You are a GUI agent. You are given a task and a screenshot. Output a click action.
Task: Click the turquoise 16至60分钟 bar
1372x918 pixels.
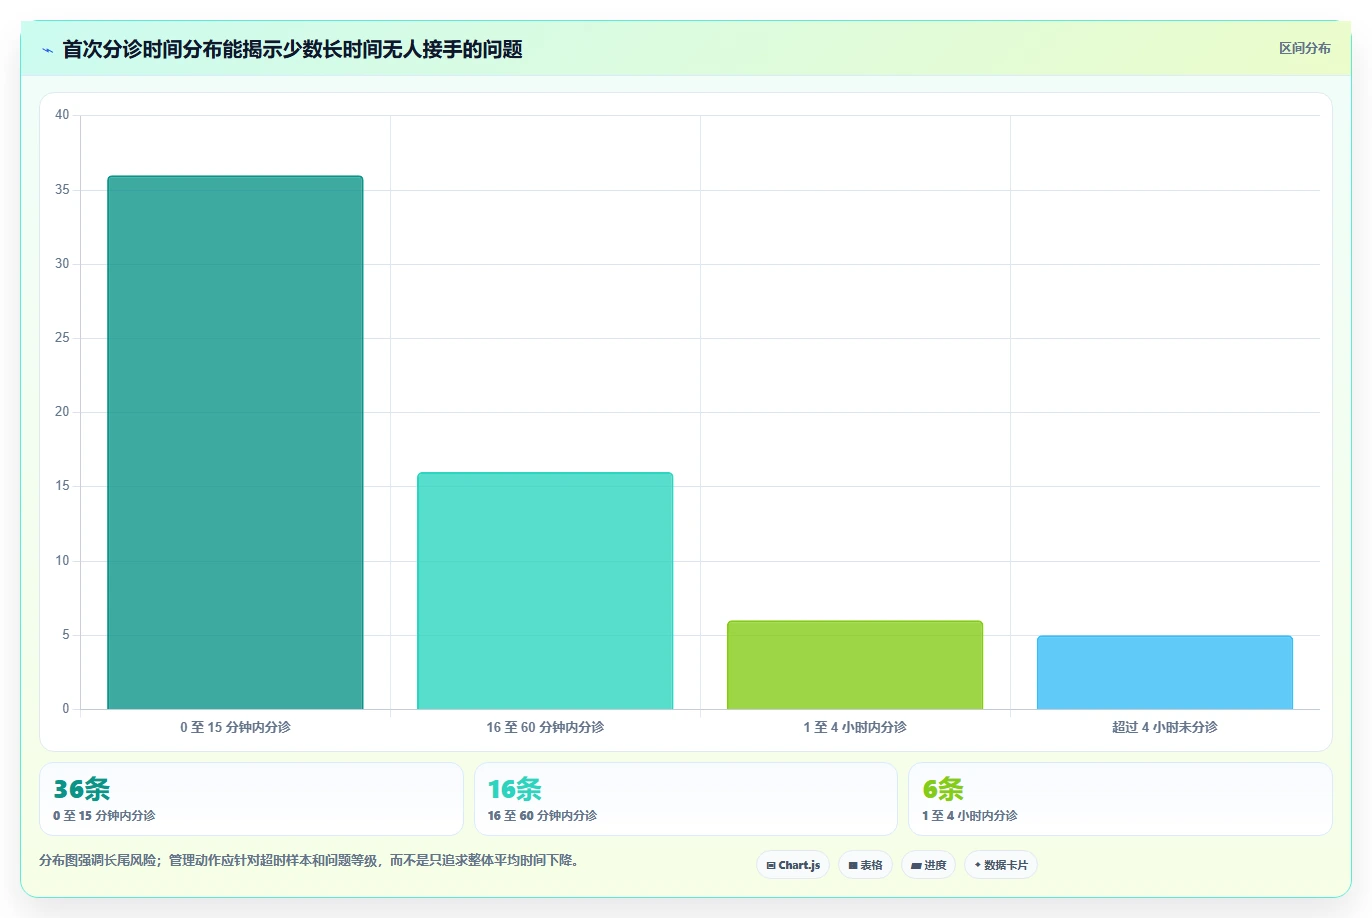click(545, 591)
